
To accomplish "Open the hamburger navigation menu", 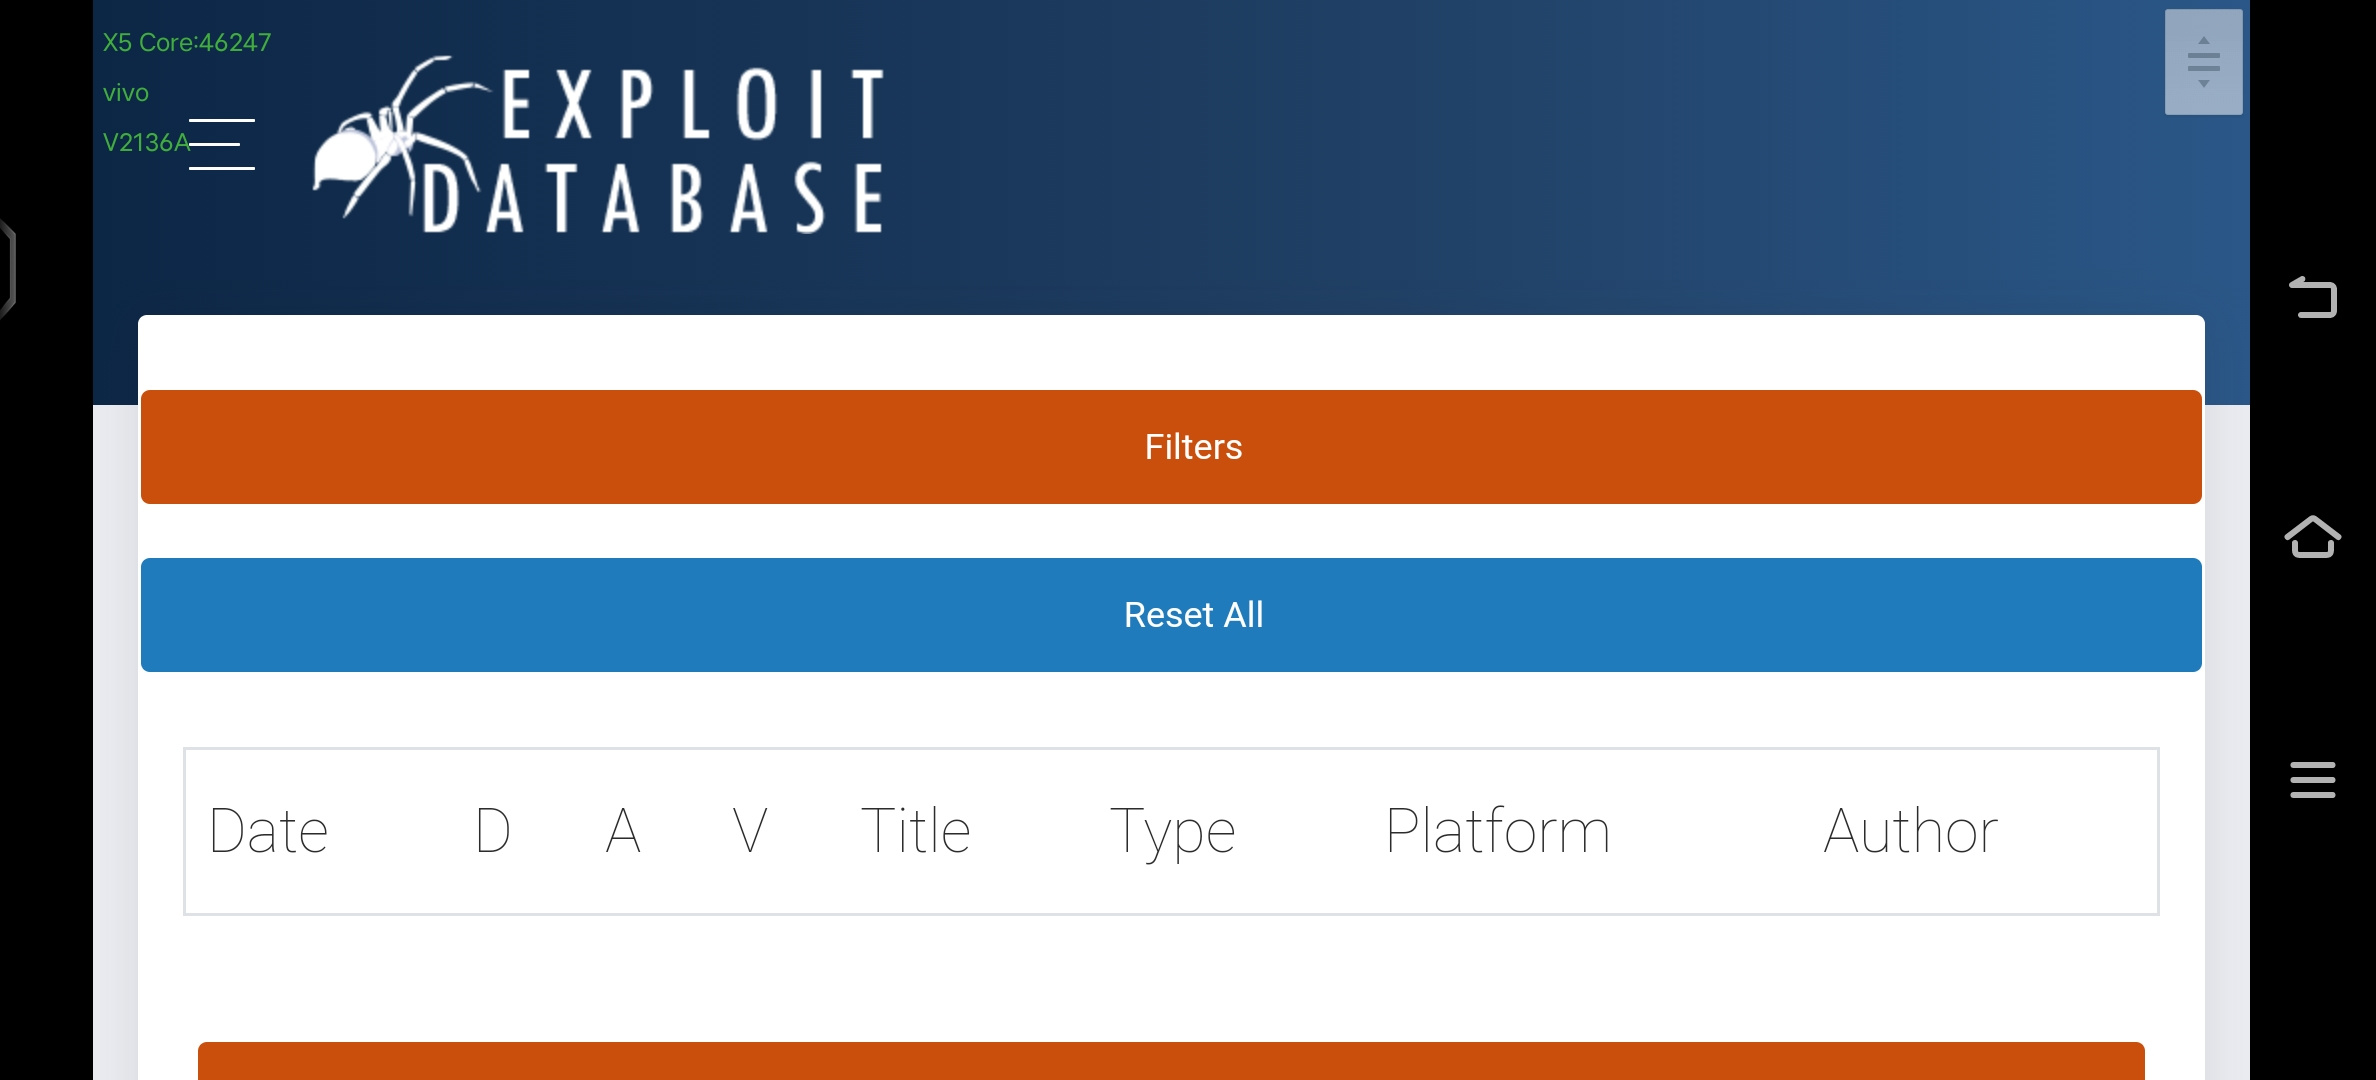I will [222, 144].
